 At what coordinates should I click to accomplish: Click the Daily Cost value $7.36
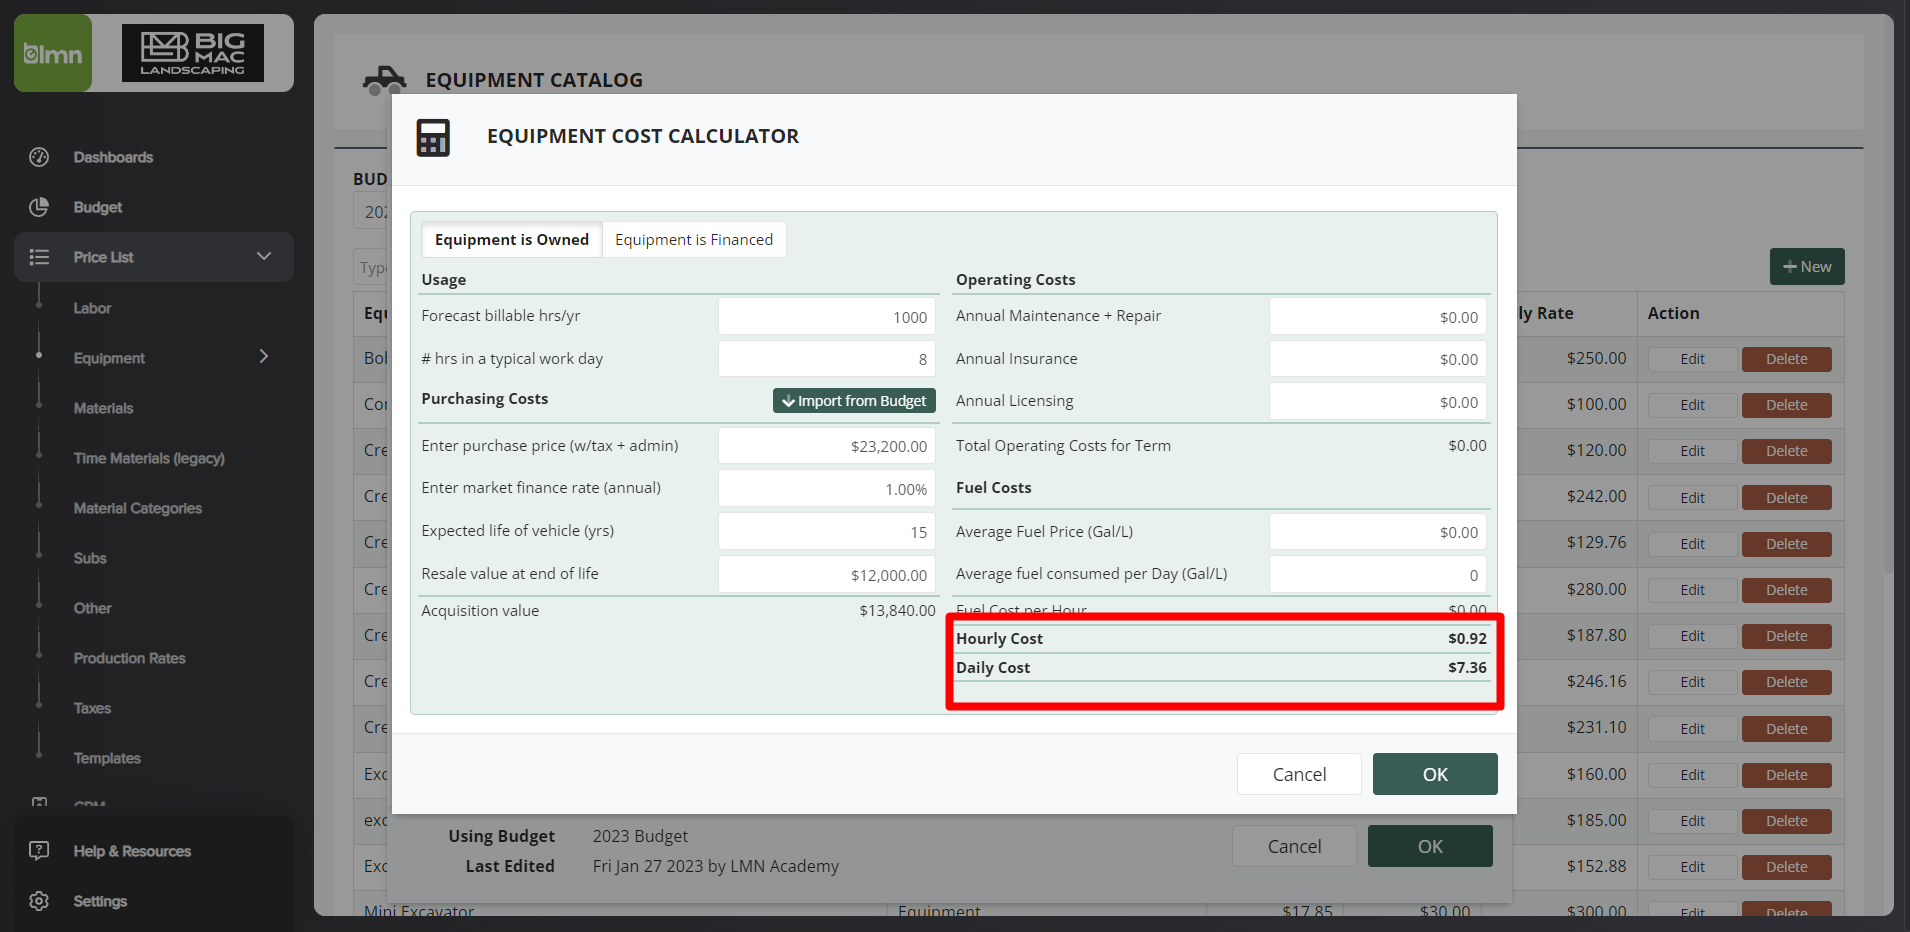tap(1467, 667)
